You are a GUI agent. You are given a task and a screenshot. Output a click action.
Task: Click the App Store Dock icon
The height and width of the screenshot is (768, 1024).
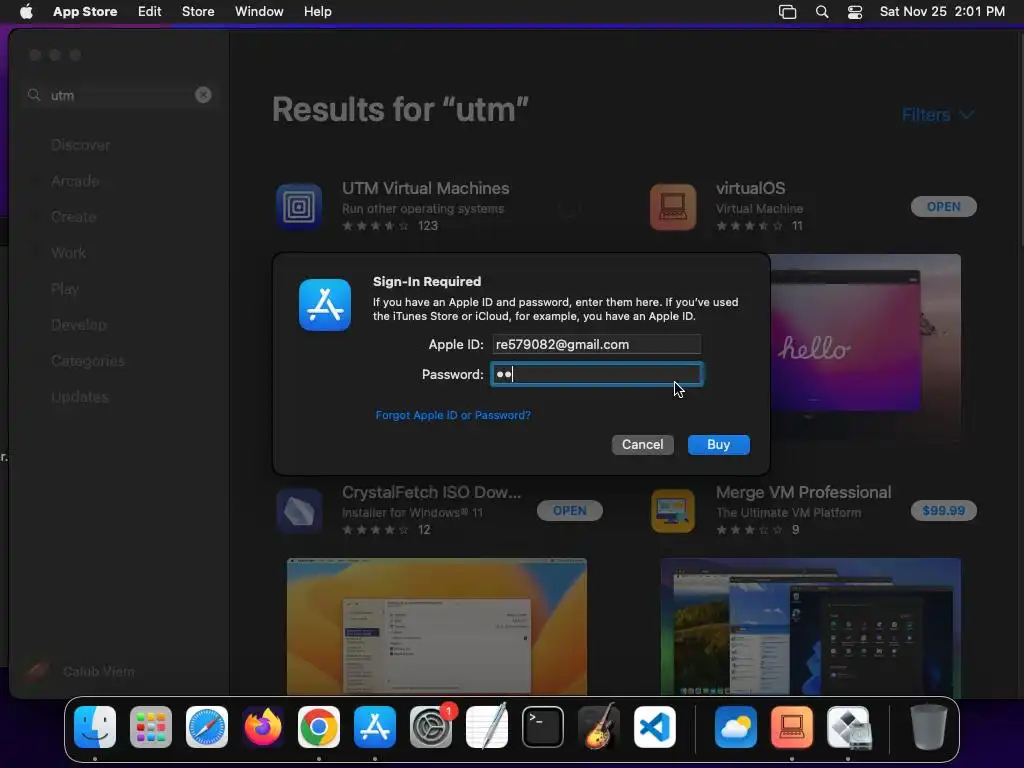375,727
